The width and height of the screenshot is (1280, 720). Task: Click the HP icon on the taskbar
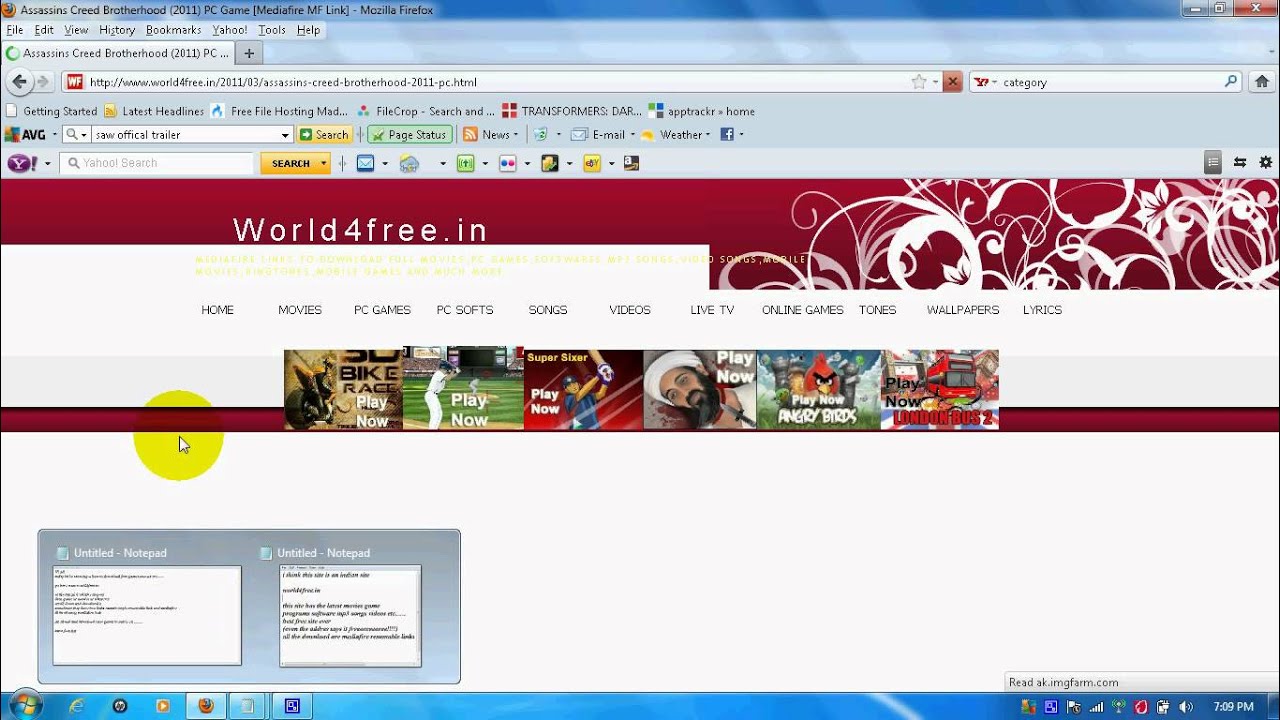coord(120,706)
